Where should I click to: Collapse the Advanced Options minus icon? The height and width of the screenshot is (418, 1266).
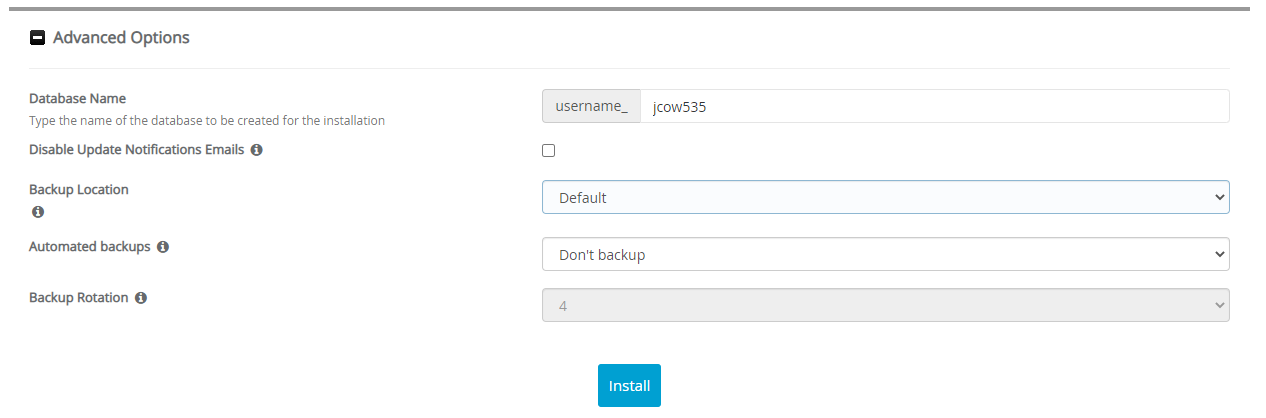pos(38,38)
